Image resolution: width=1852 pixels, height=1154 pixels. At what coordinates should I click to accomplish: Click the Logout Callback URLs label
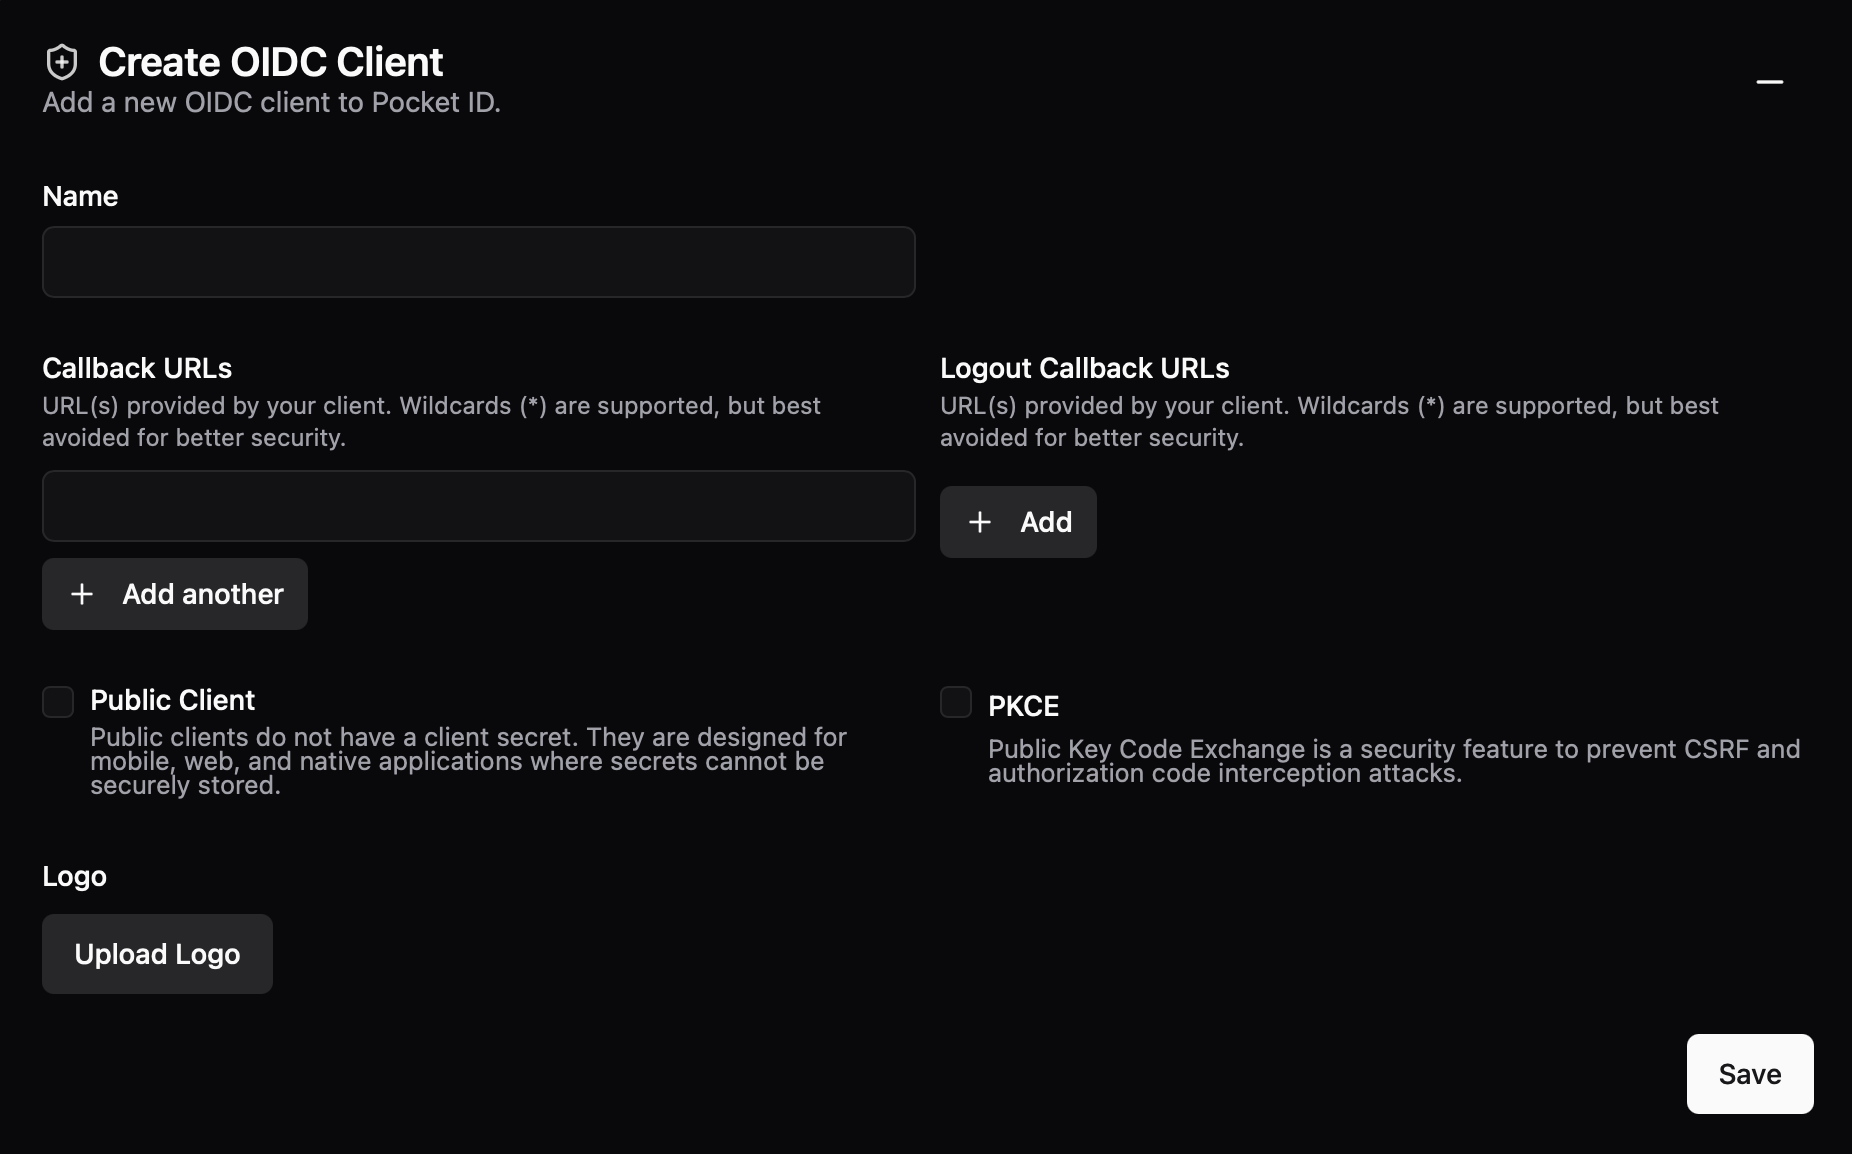pos(1084,368)
